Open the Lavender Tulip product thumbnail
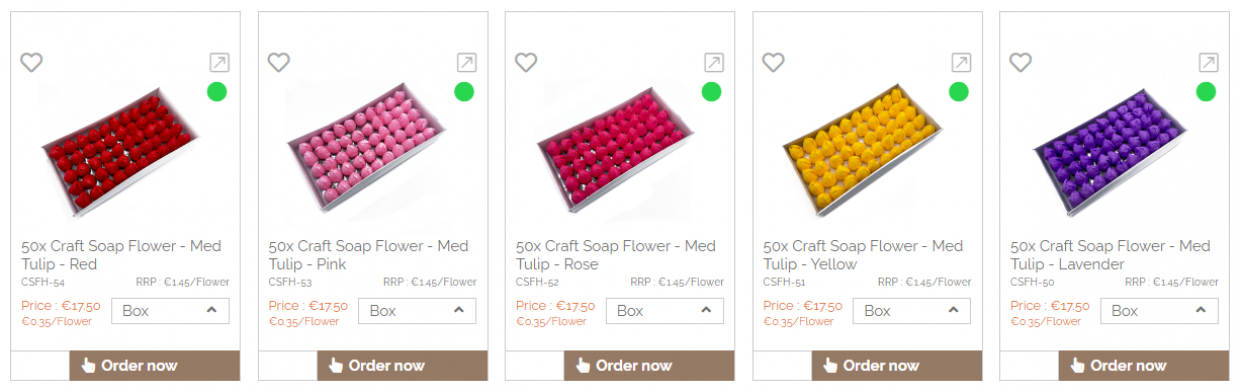 (1114, 152)
